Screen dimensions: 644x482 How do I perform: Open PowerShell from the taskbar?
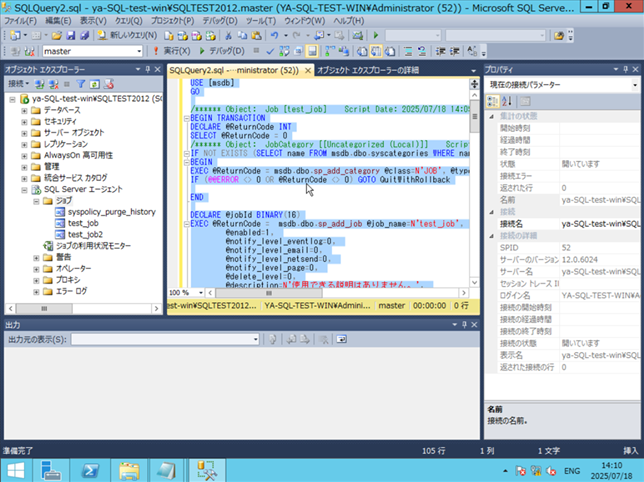tap(90, 471)
